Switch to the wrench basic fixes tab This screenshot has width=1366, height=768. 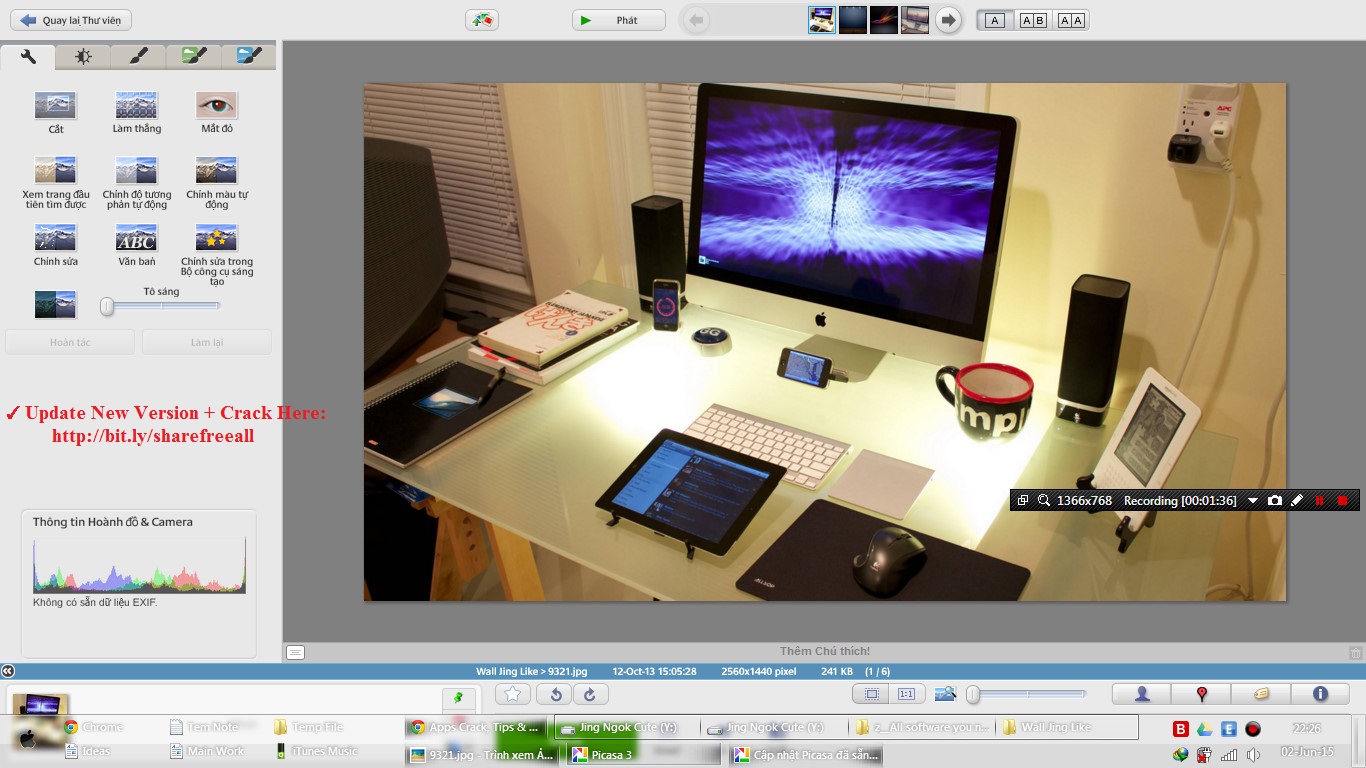[x=28, y=57]
